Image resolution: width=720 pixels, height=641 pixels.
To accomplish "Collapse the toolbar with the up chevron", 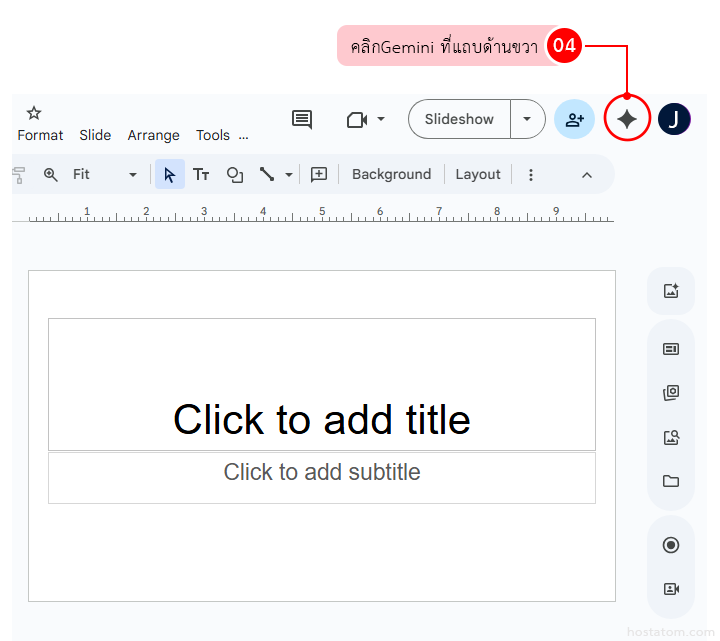I will click(x=587, y=175).
